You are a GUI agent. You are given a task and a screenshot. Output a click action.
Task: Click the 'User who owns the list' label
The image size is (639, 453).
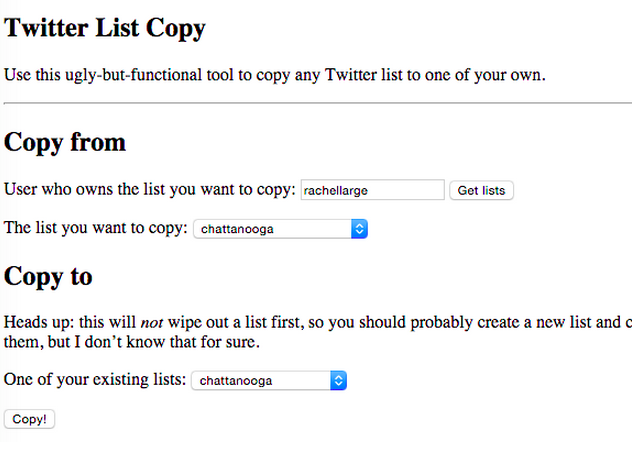point(150,190)
